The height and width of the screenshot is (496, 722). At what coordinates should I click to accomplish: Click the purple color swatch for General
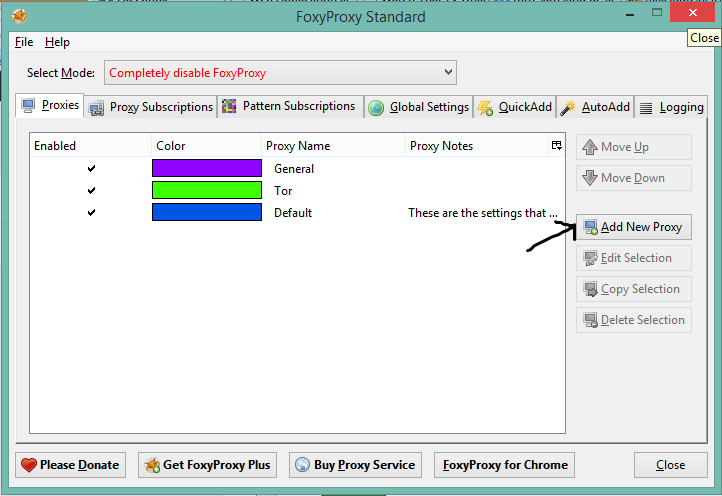pos(207,168)
